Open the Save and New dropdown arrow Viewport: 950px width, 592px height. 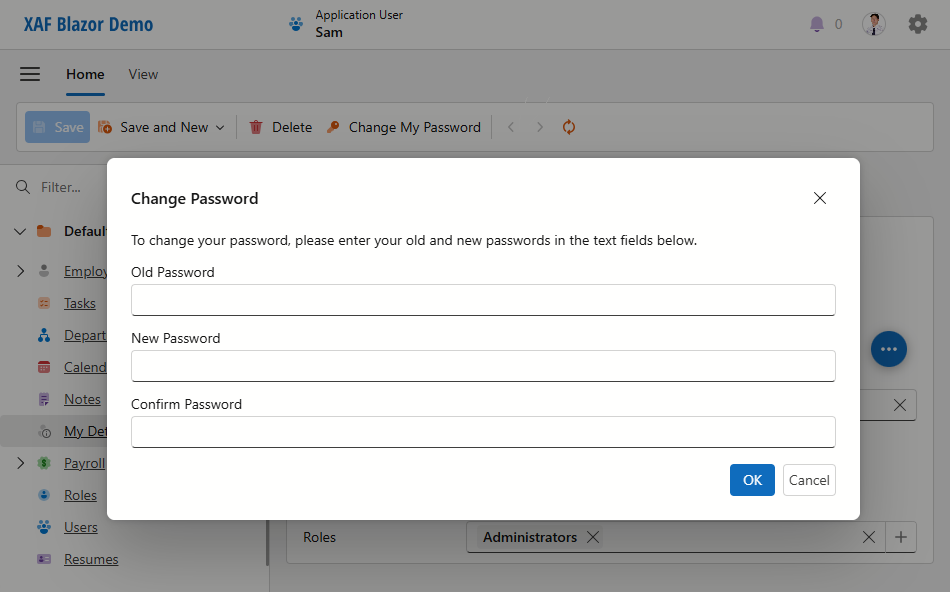click(x=219, y=126)
